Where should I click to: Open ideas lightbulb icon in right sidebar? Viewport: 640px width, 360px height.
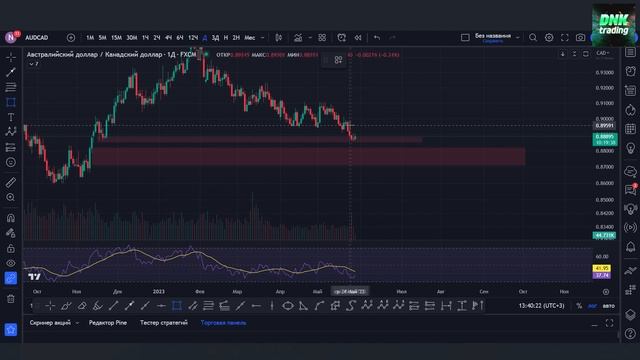pos(631,148)
